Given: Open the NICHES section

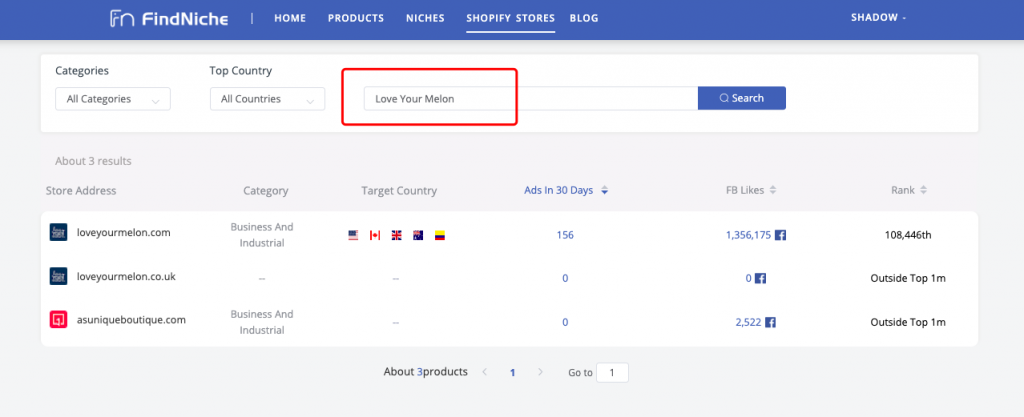Looking at the screenshot, I should tap(425, 18).
